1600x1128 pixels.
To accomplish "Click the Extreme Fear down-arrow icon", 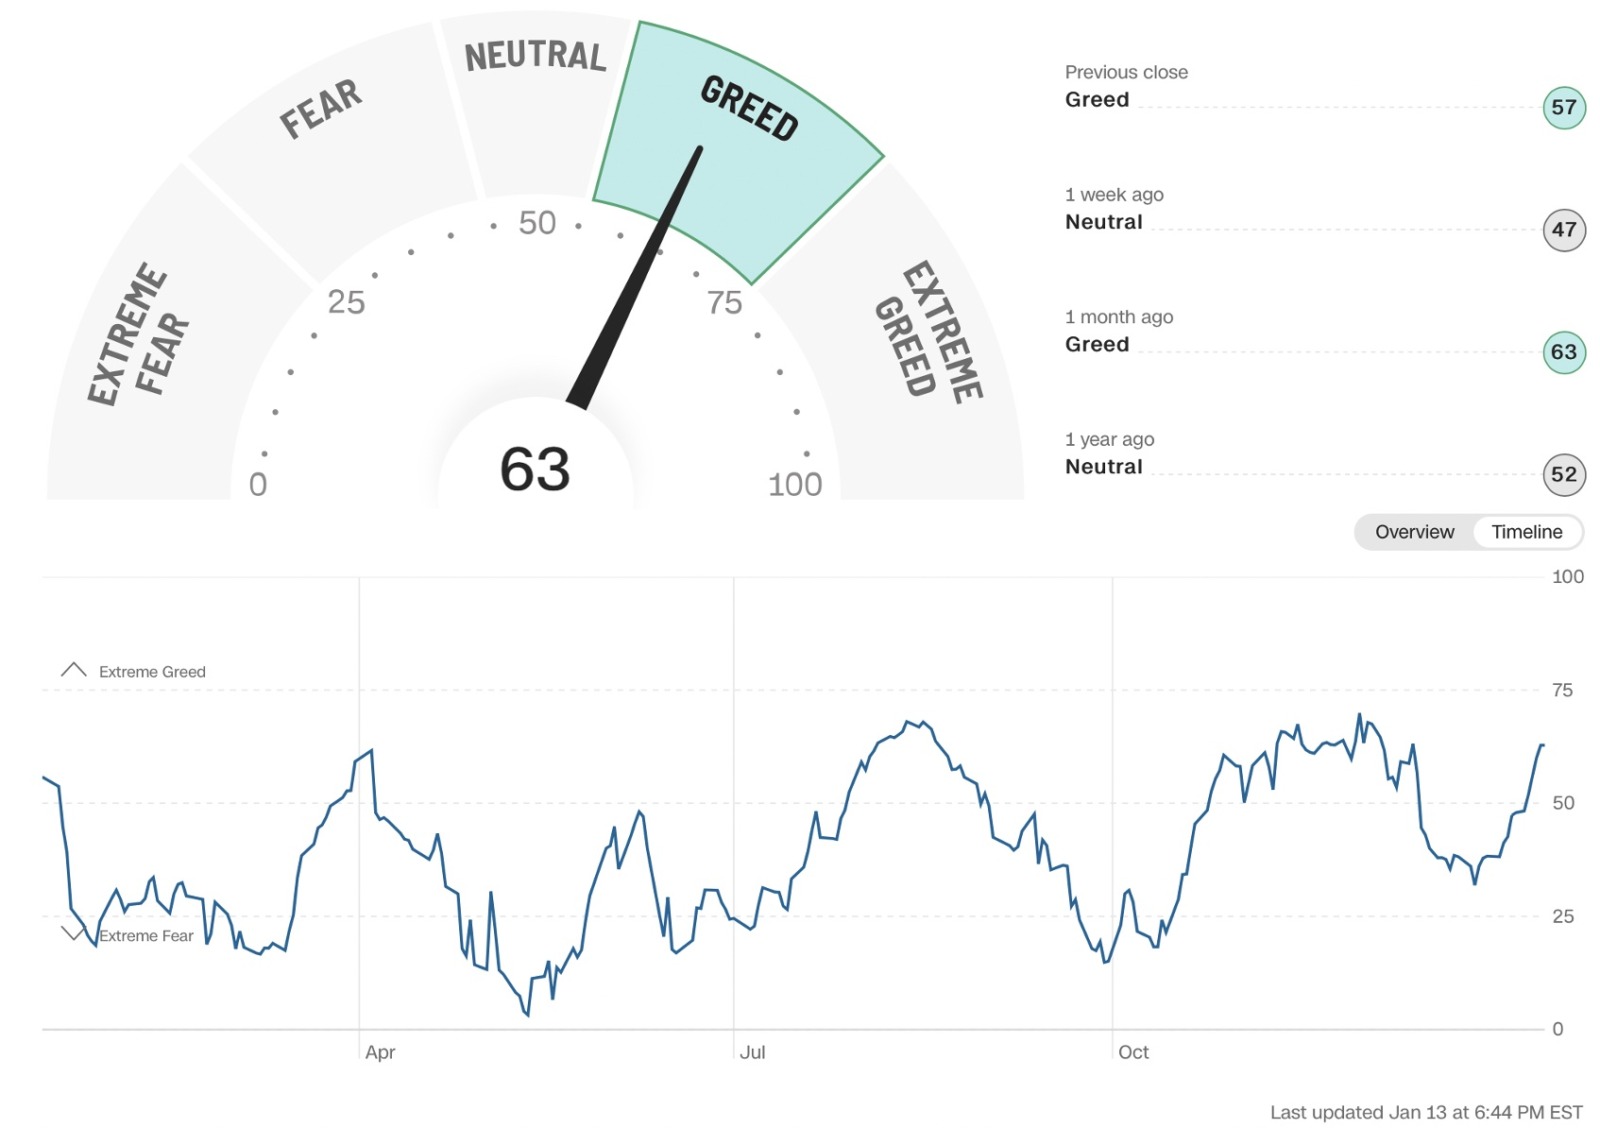I will point(73,934).
